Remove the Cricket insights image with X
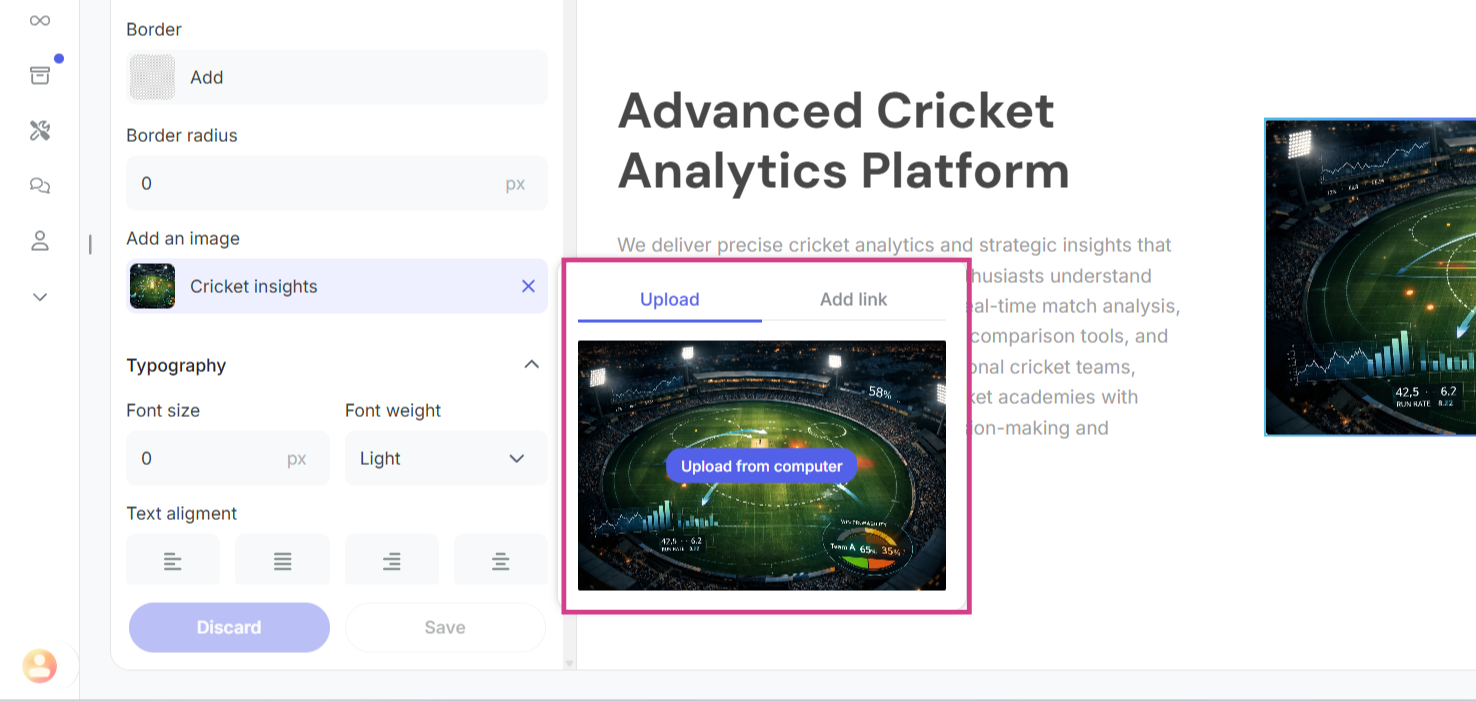Image resolution: width=1476 pixels, height=701 pixels. (x=528, y=286)
